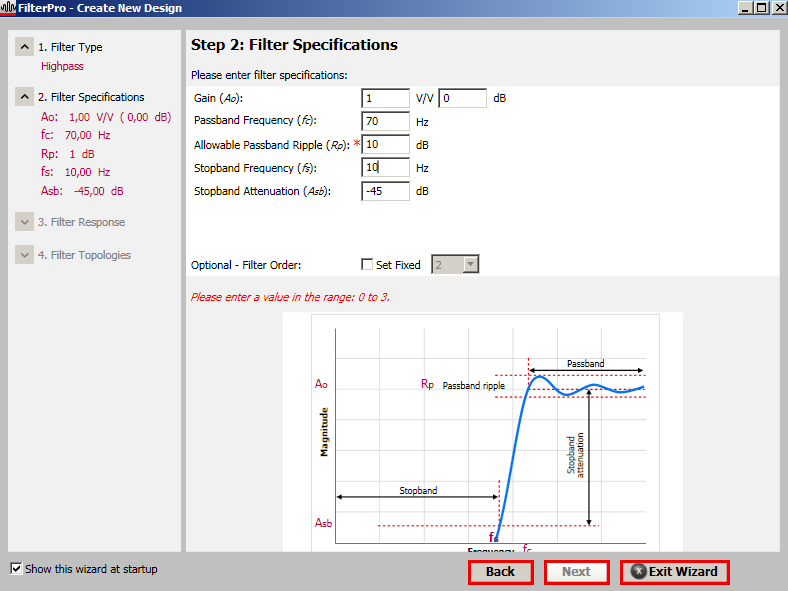Select the 2. Filter Specifications step
This screenshot has height=591, width=788.
91,96
